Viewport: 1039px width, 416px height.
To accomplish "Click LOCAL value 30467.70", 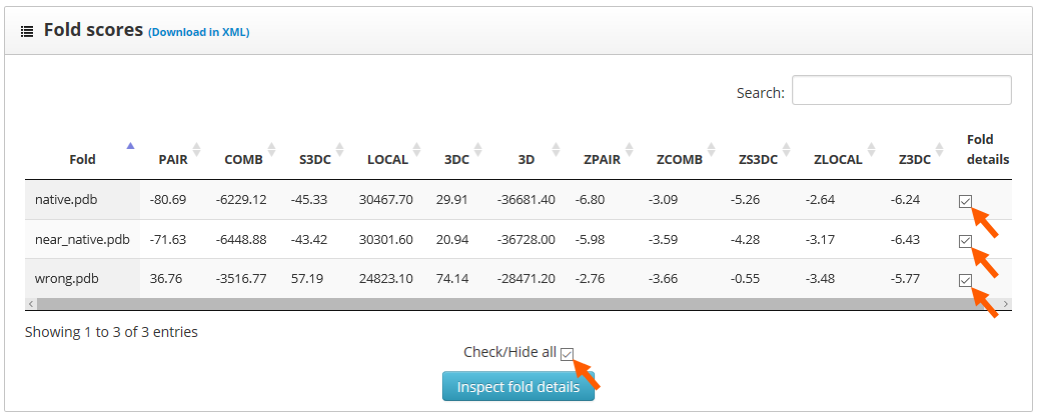I will [x=386, y=199].
